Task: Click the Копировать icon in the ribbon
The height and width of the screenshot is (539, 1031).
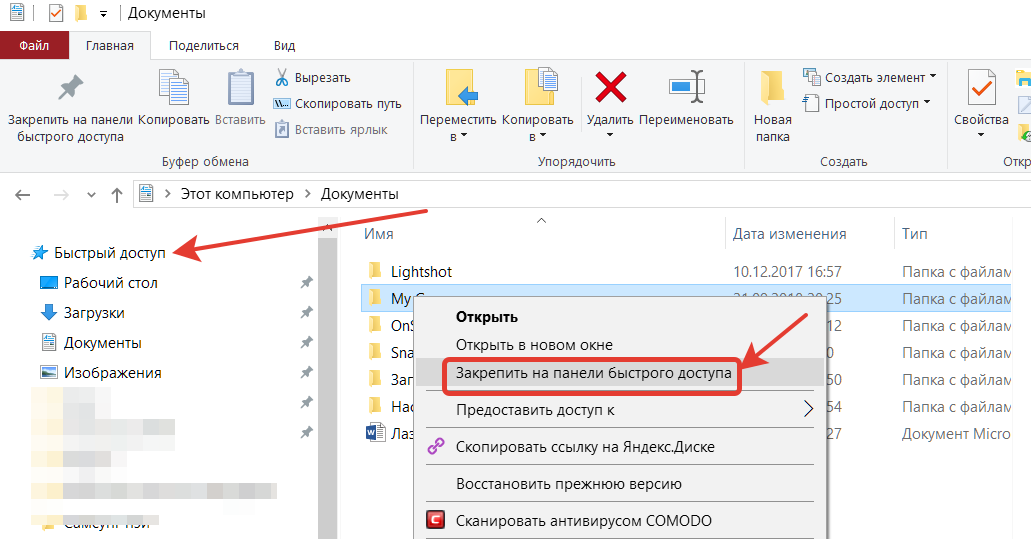Action: tap(173, 88)
